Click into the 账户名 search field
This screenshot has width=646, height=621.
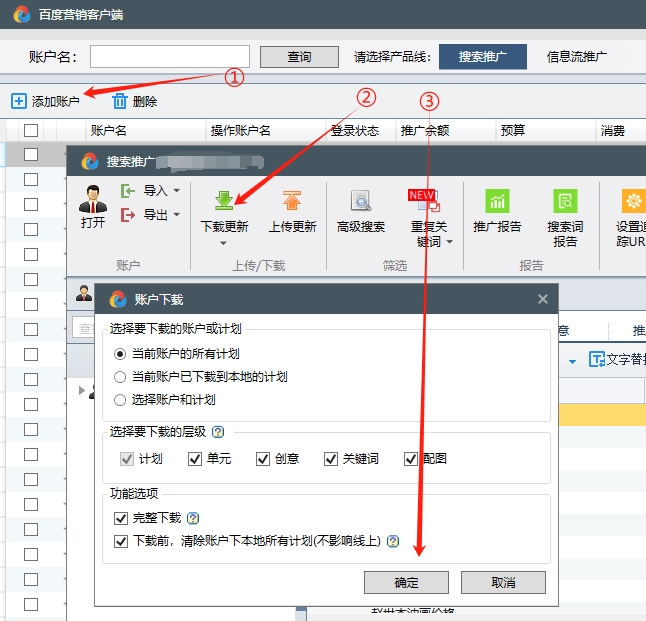(x=169, y=56)
